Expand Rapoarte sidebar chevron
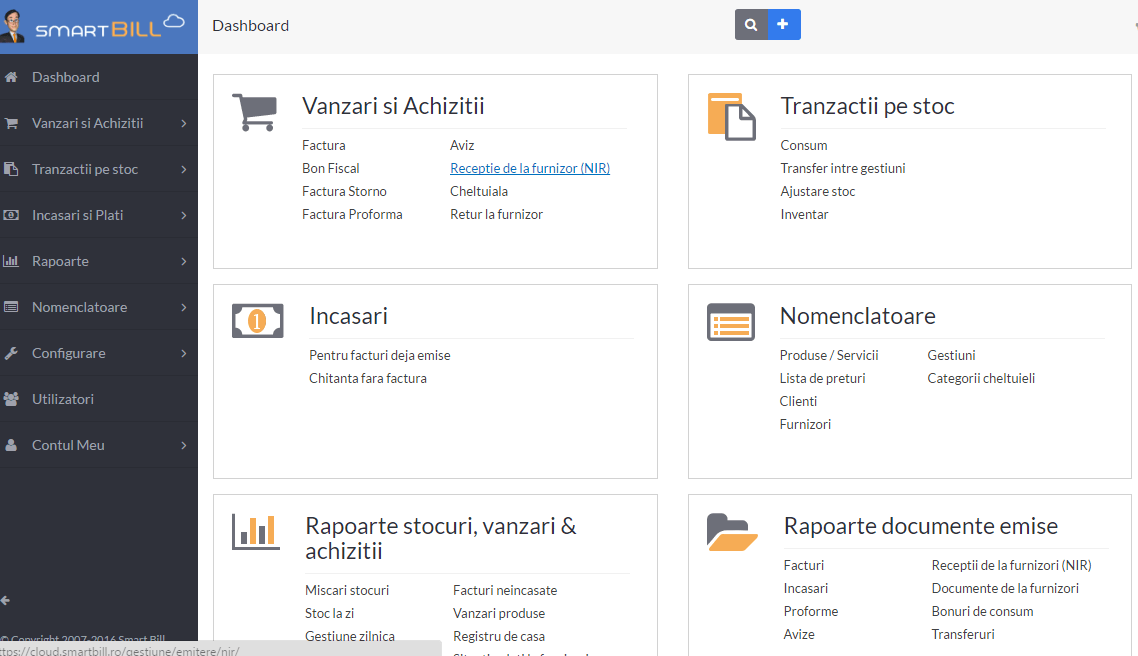 click(x=184, y=261)
